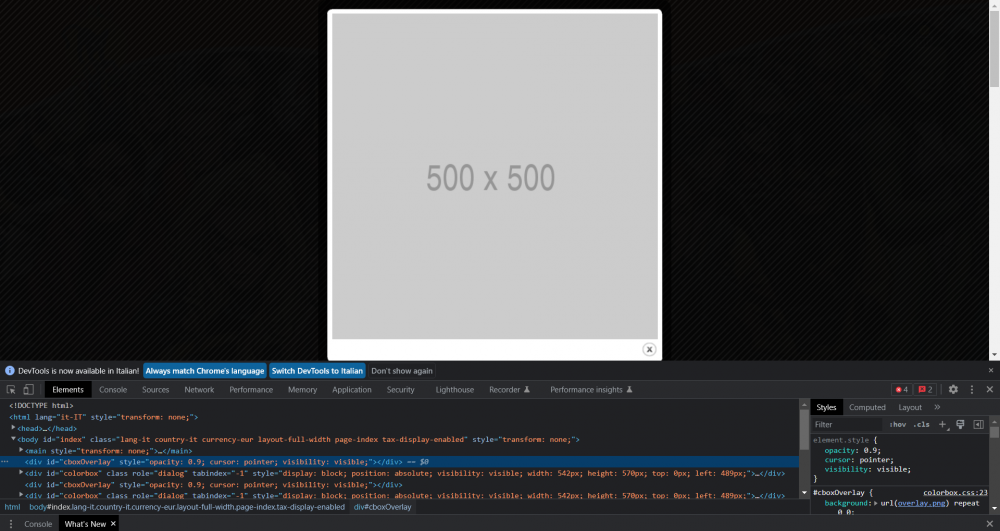Click the Styles pane scrollbar thumb

994,430
